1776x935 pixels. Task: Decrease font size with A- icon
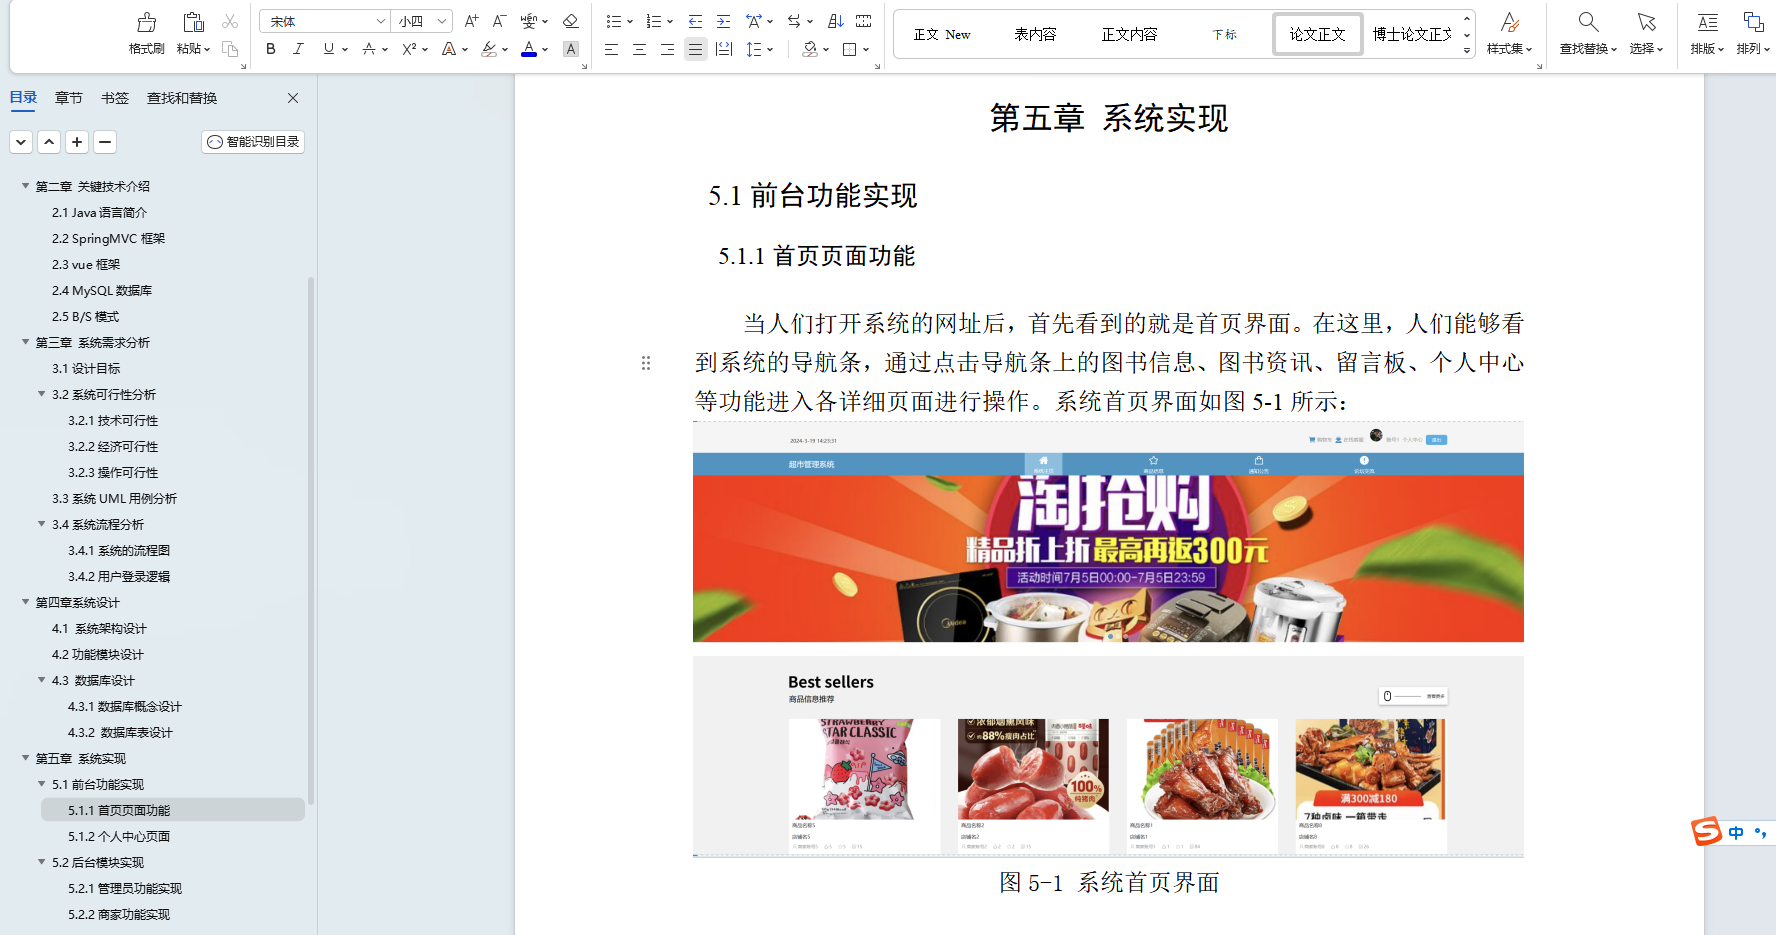[499, 21]
